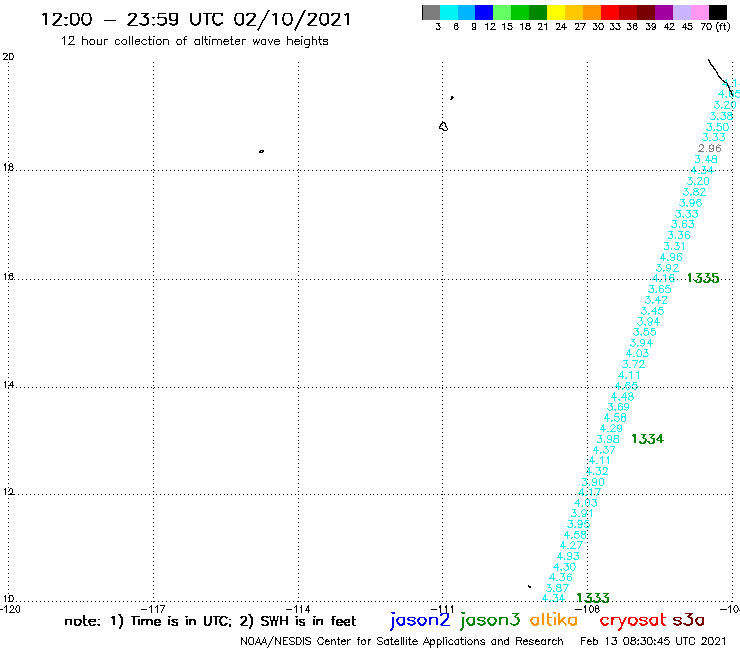This screenshot has height=650, width=740.
Task: Click the wave height value 3.87
Action: tap(557, 588)
